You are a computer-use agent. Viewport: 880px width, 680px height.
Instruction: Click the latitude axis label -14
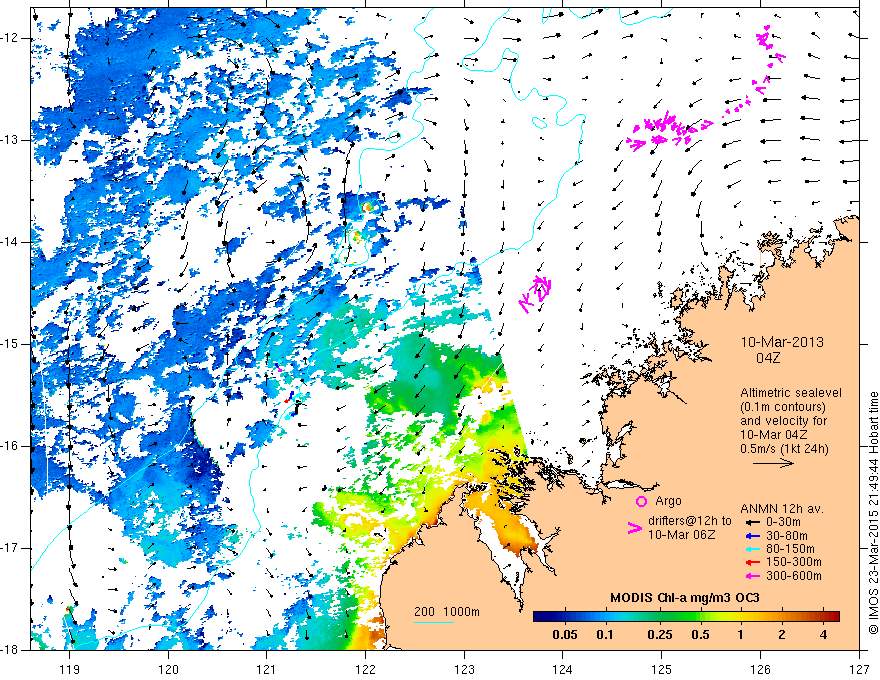point(10,242)
